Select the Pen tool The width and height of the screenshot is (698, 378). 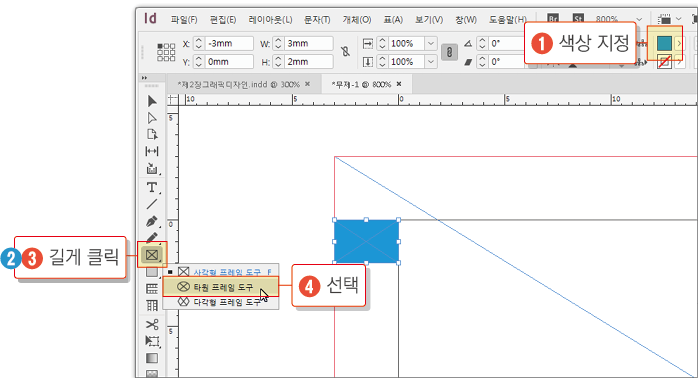coord(152,221)
